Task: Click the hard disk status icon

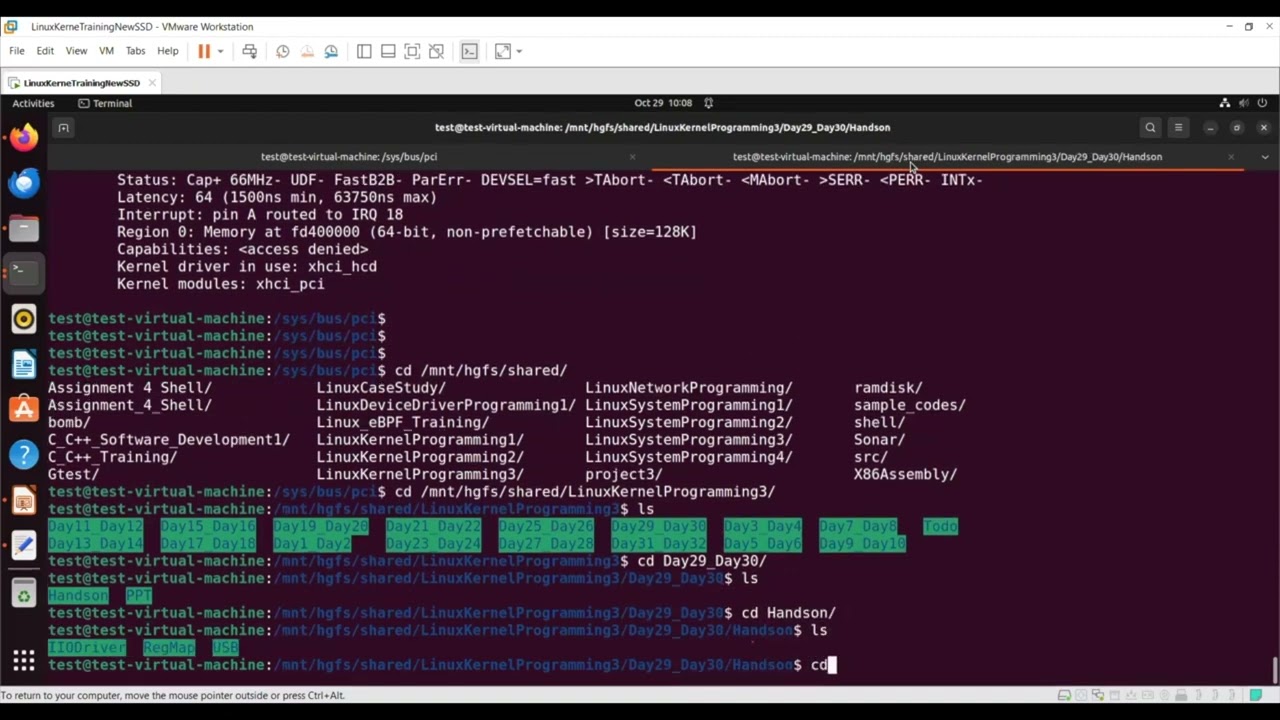Action: [x=1065, y=695]
